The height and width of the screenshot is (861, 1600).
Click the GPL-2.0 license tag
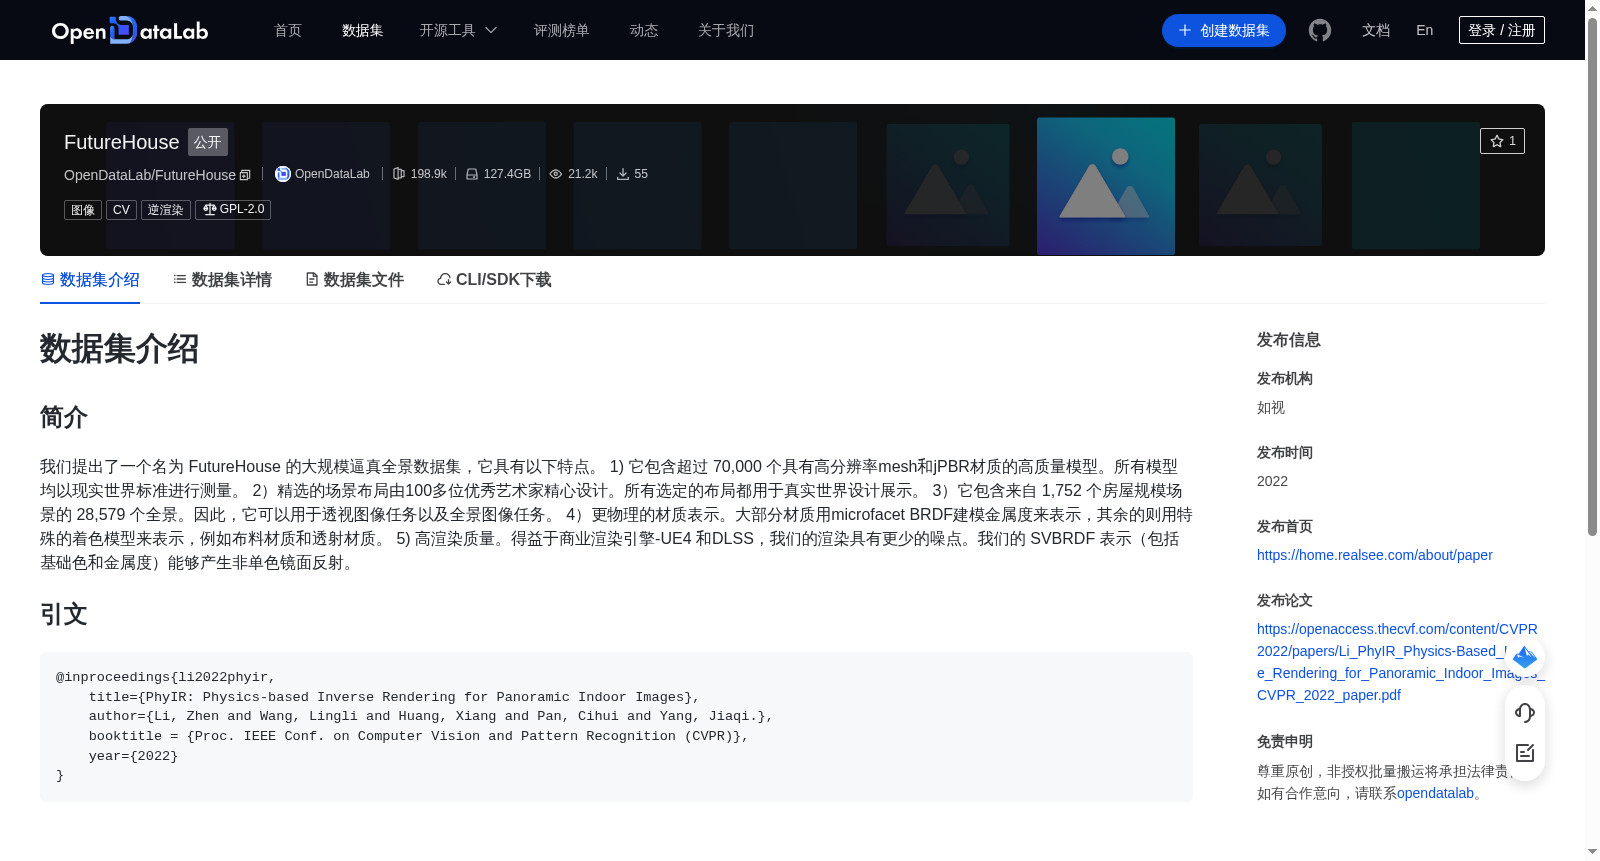tap(233, 210)
